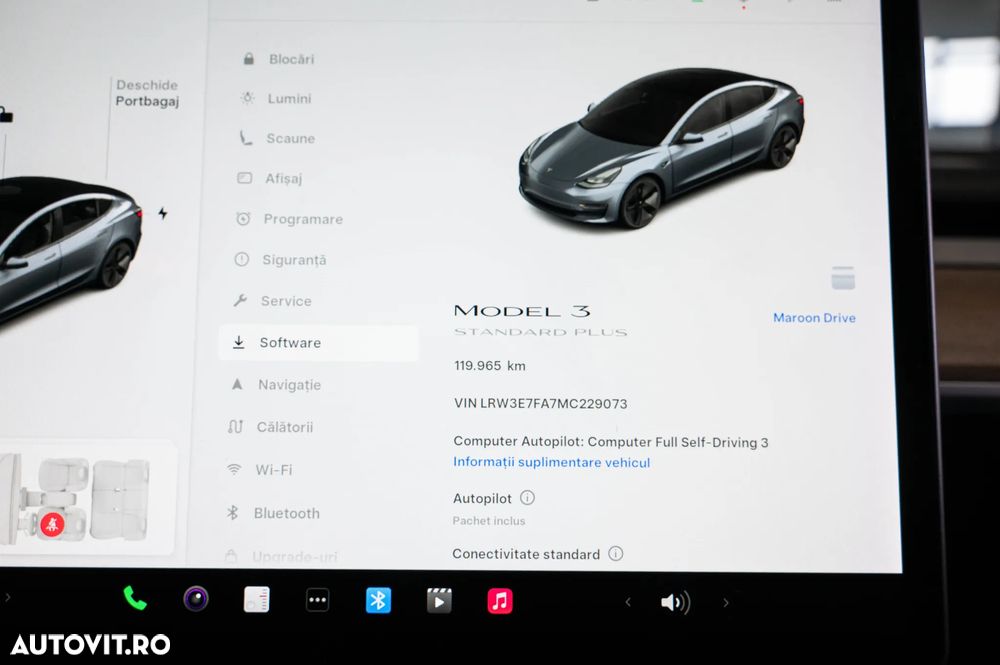This screenshot has width=1000, height=665.
Task: Tap the blue Bluetooth app icon
Action: 378,601
